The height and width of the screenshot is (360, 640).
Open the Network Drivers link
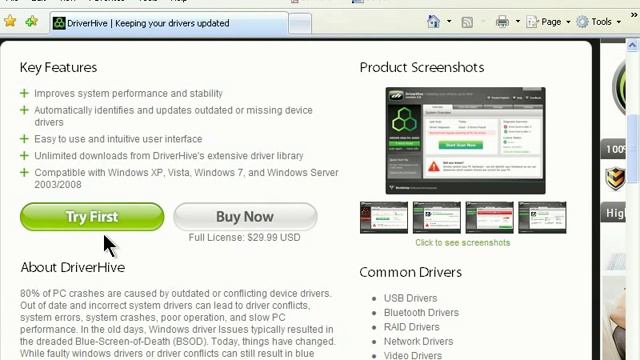click(x=418, y=341)
